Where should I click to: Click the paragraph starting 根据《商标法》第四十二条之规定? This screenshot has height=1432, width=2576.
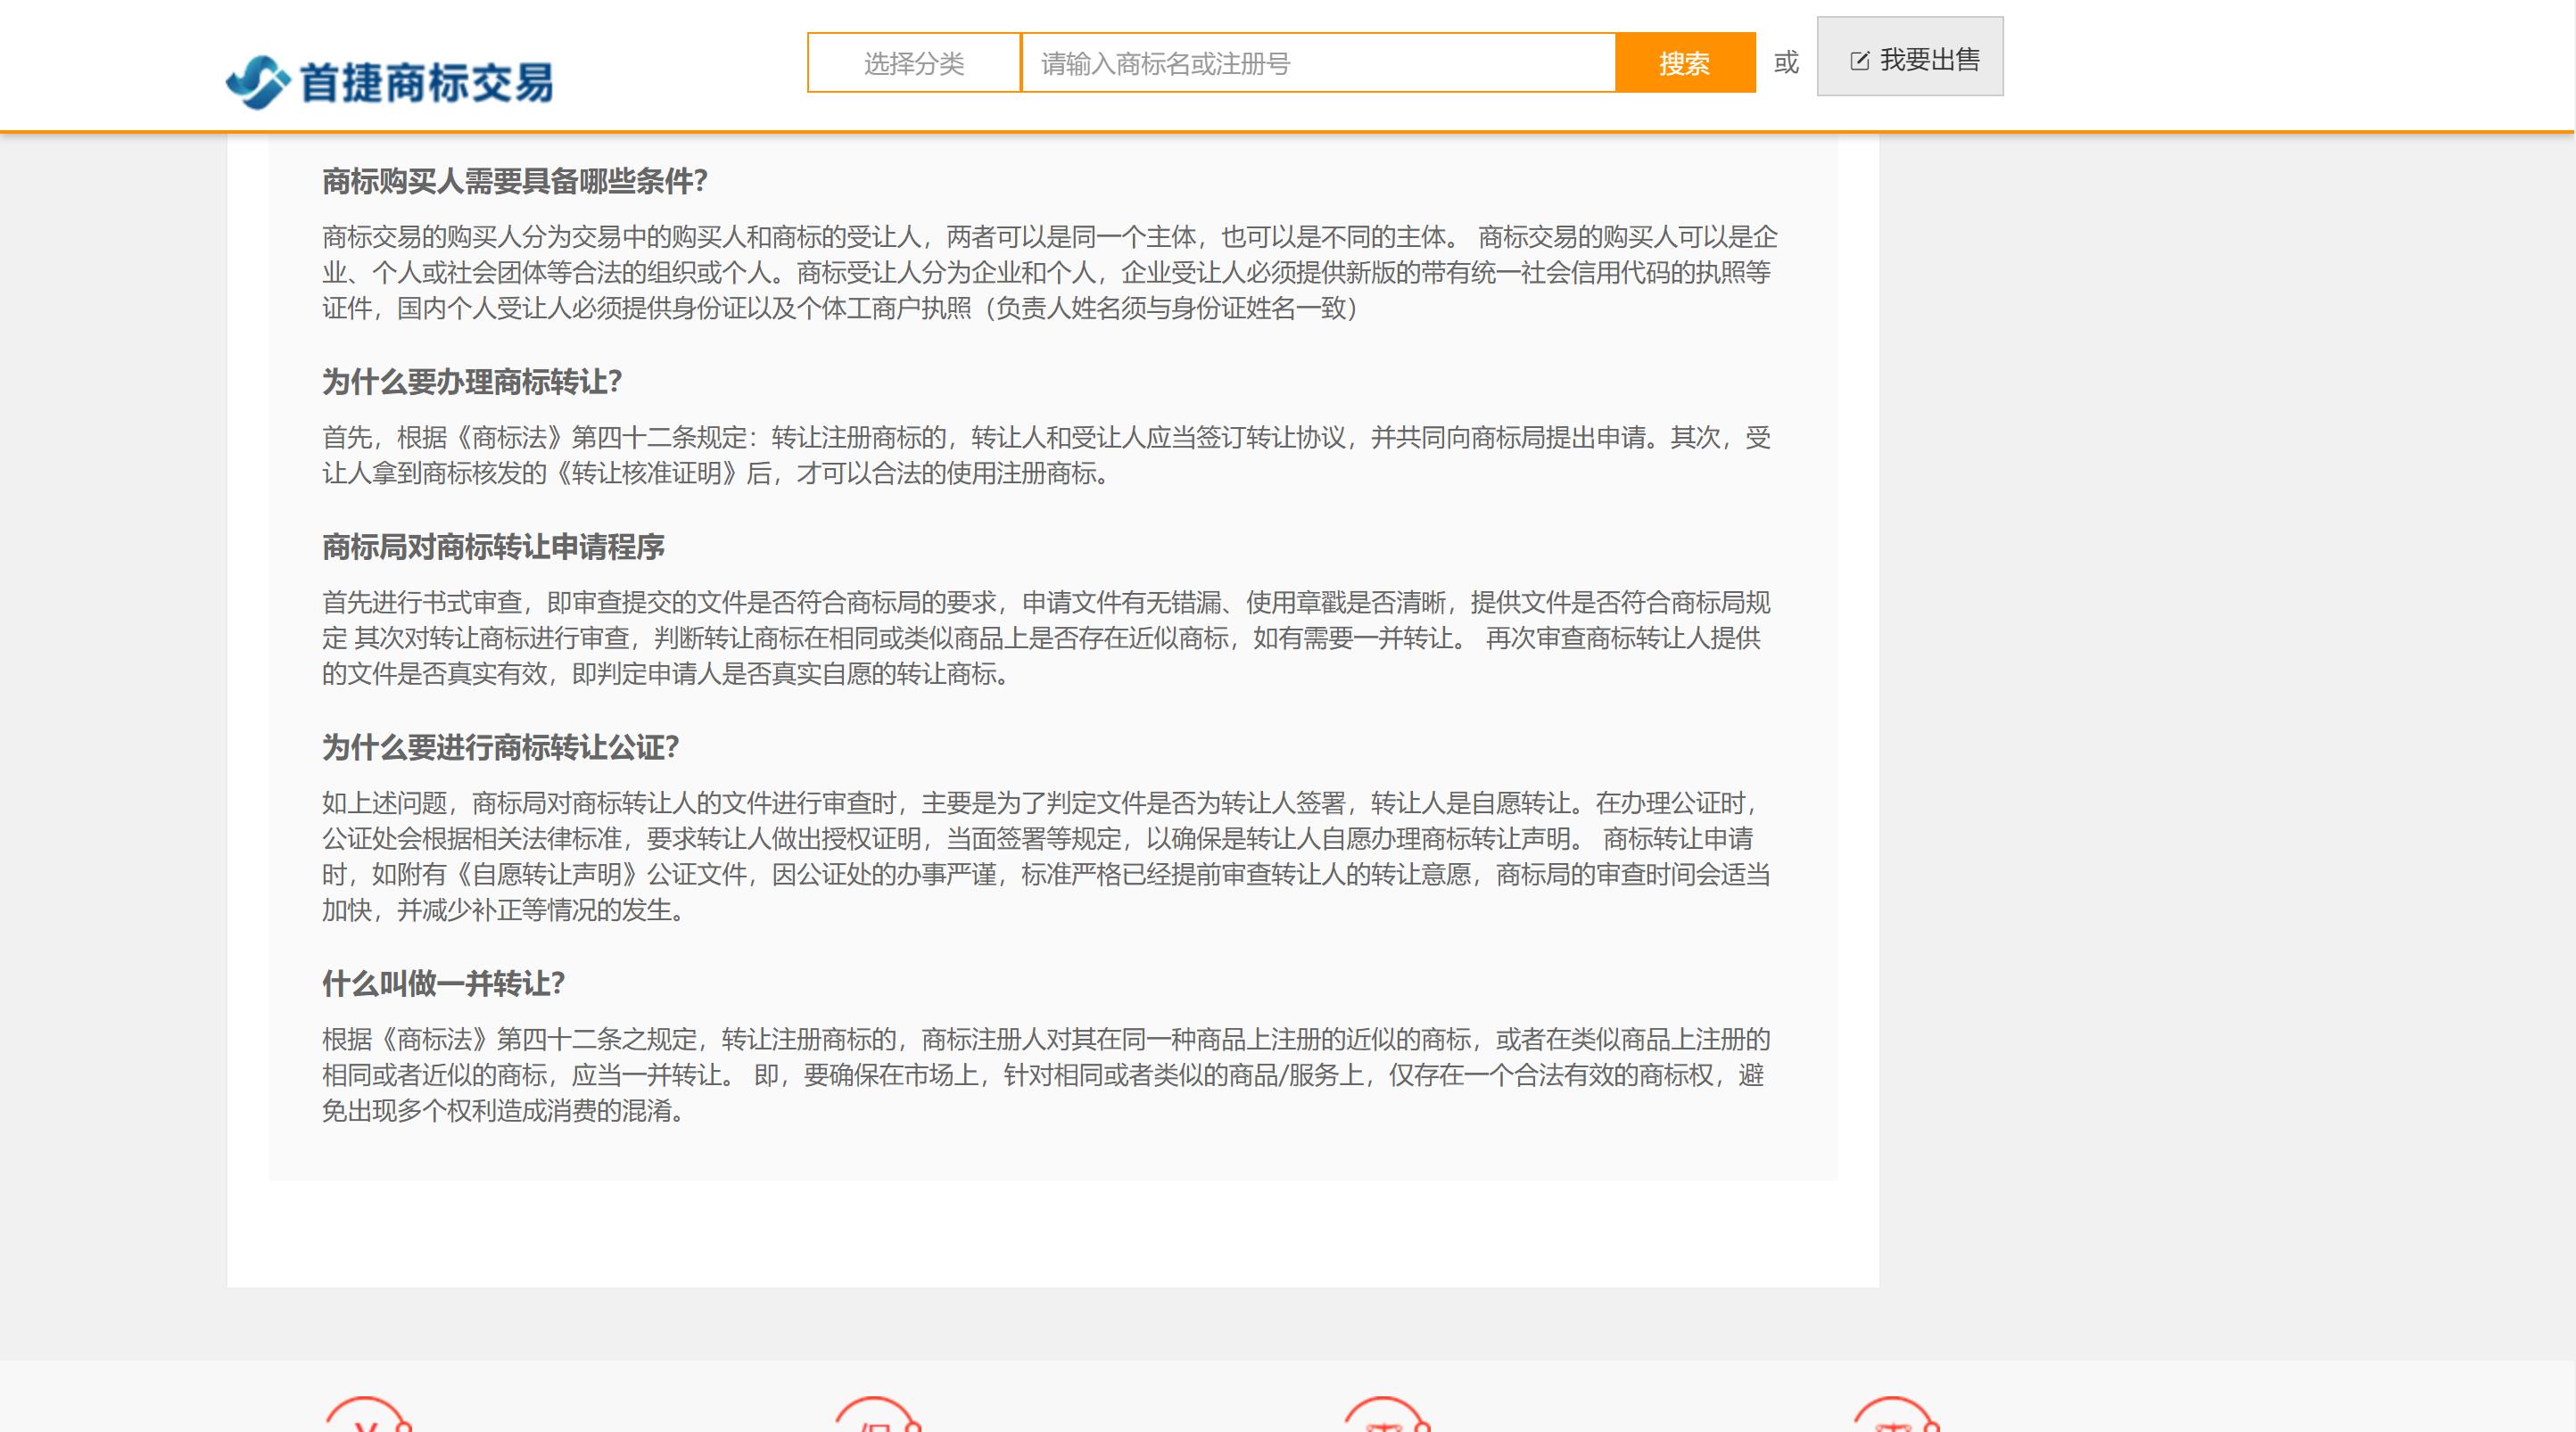(x=1046, y=1075)
